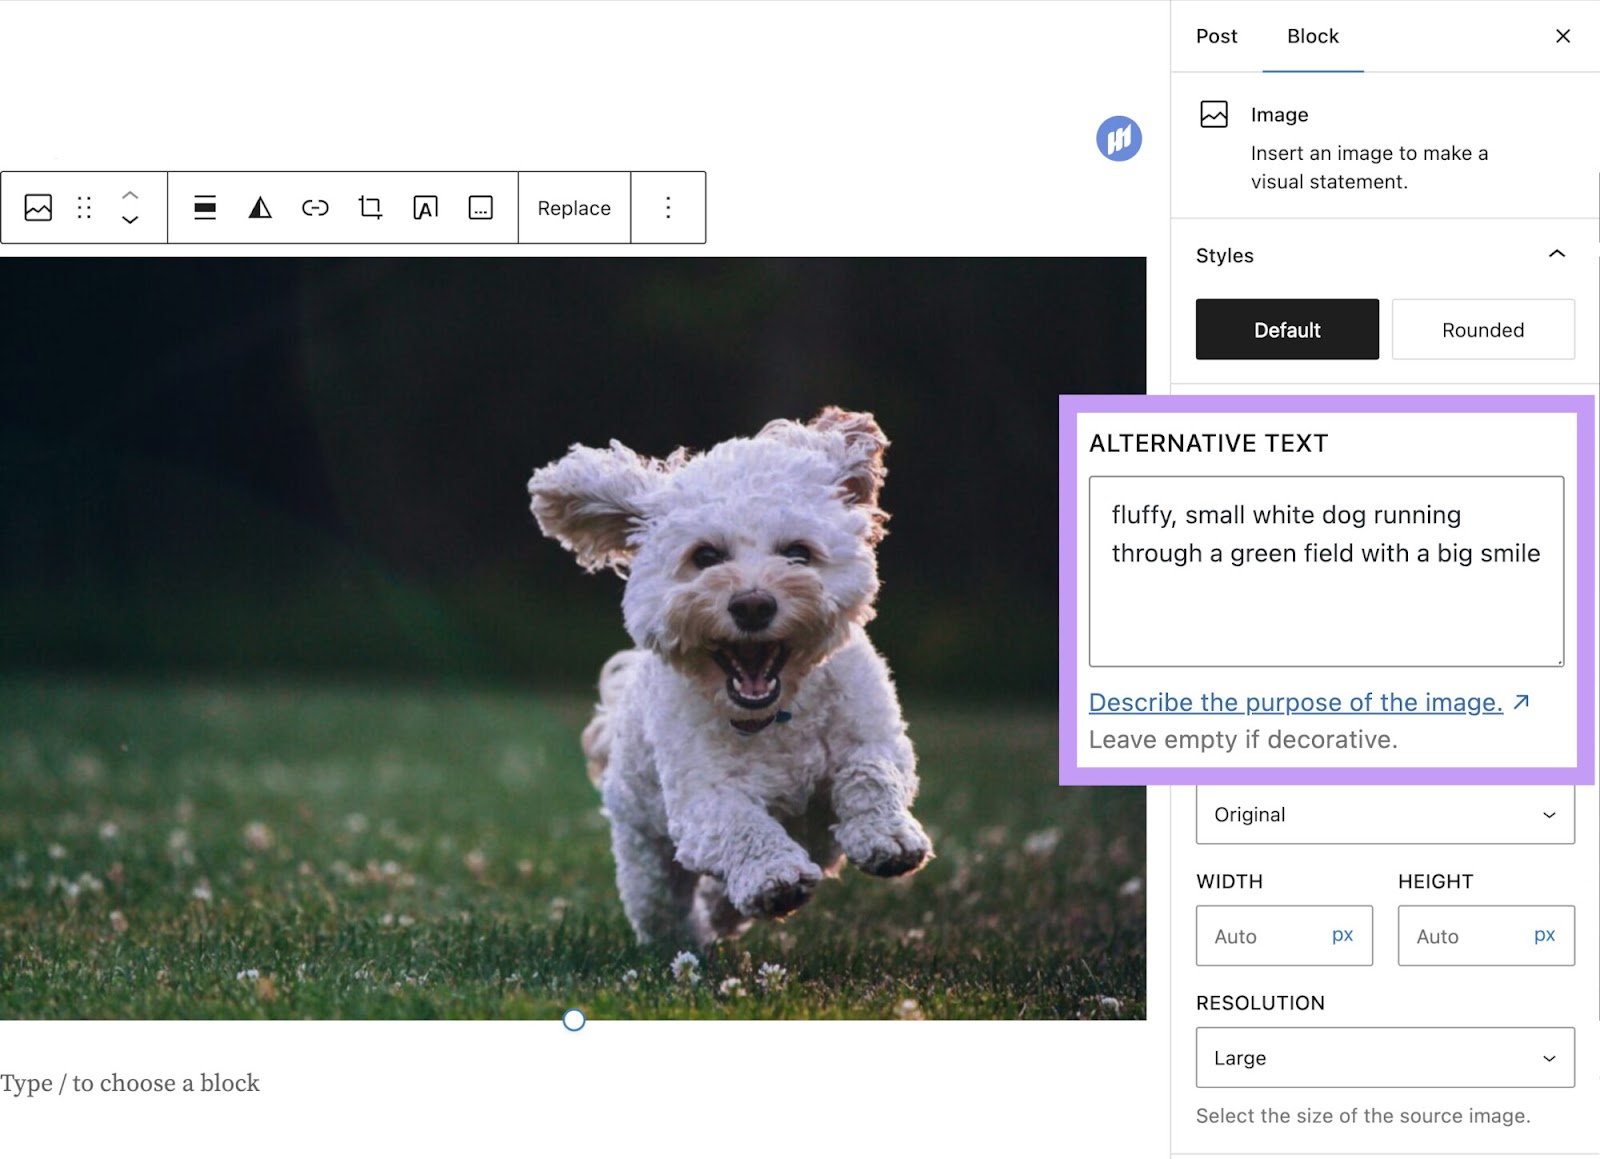Add a caption using the caption icon
Screen dimensions: 1600x1159
tap(480, 207)
